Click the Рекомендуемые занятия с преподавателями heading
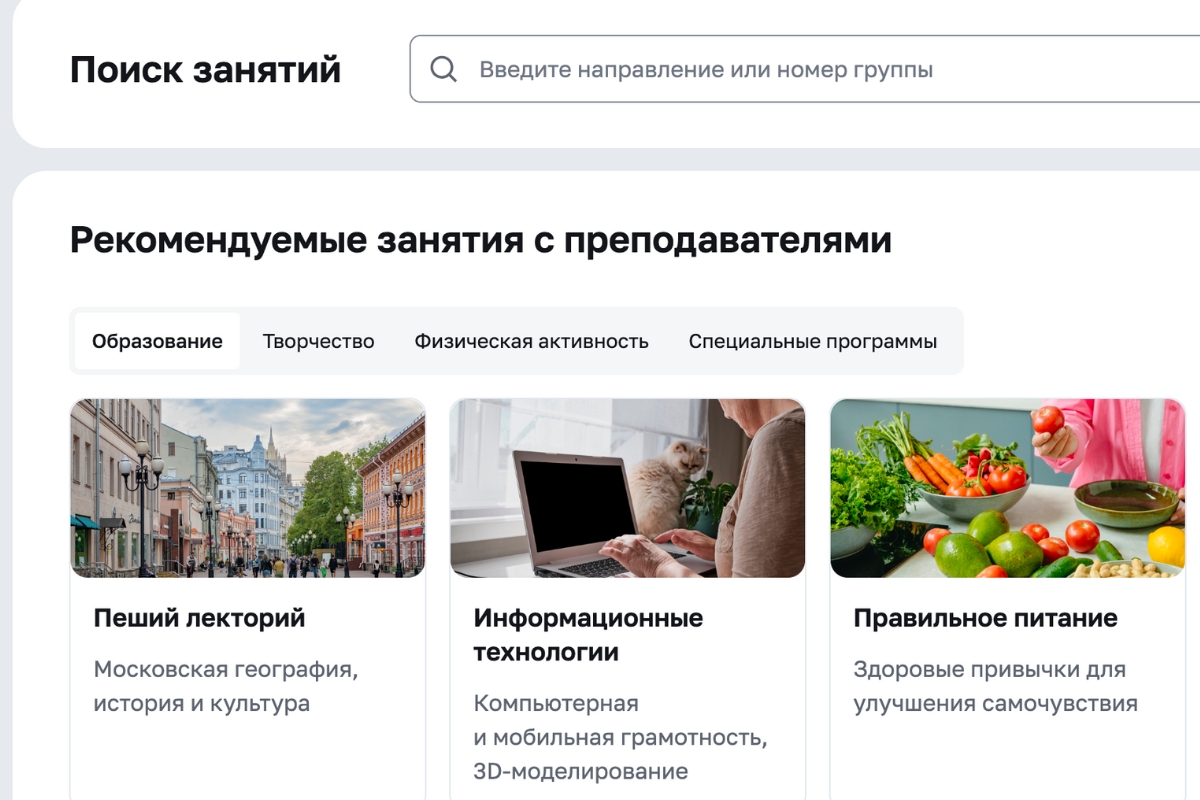 point(480,241)
